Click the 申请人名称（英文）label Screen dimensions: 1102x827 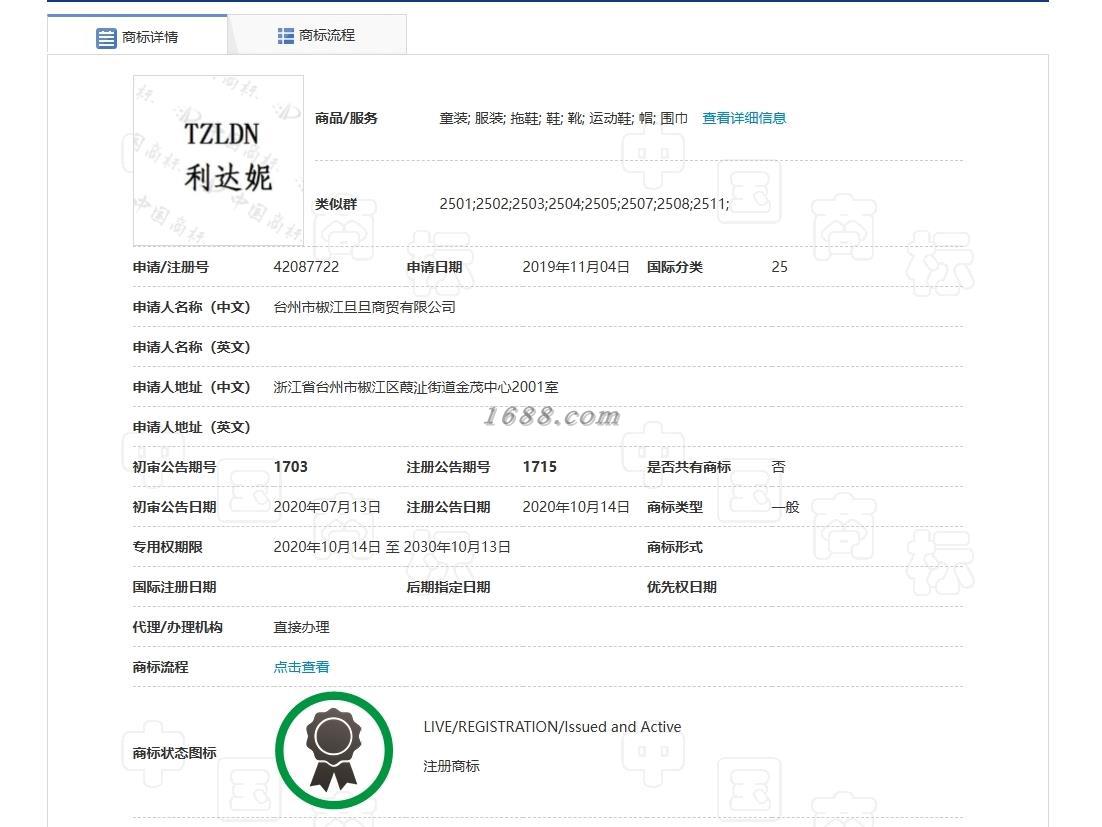[191, 347]
